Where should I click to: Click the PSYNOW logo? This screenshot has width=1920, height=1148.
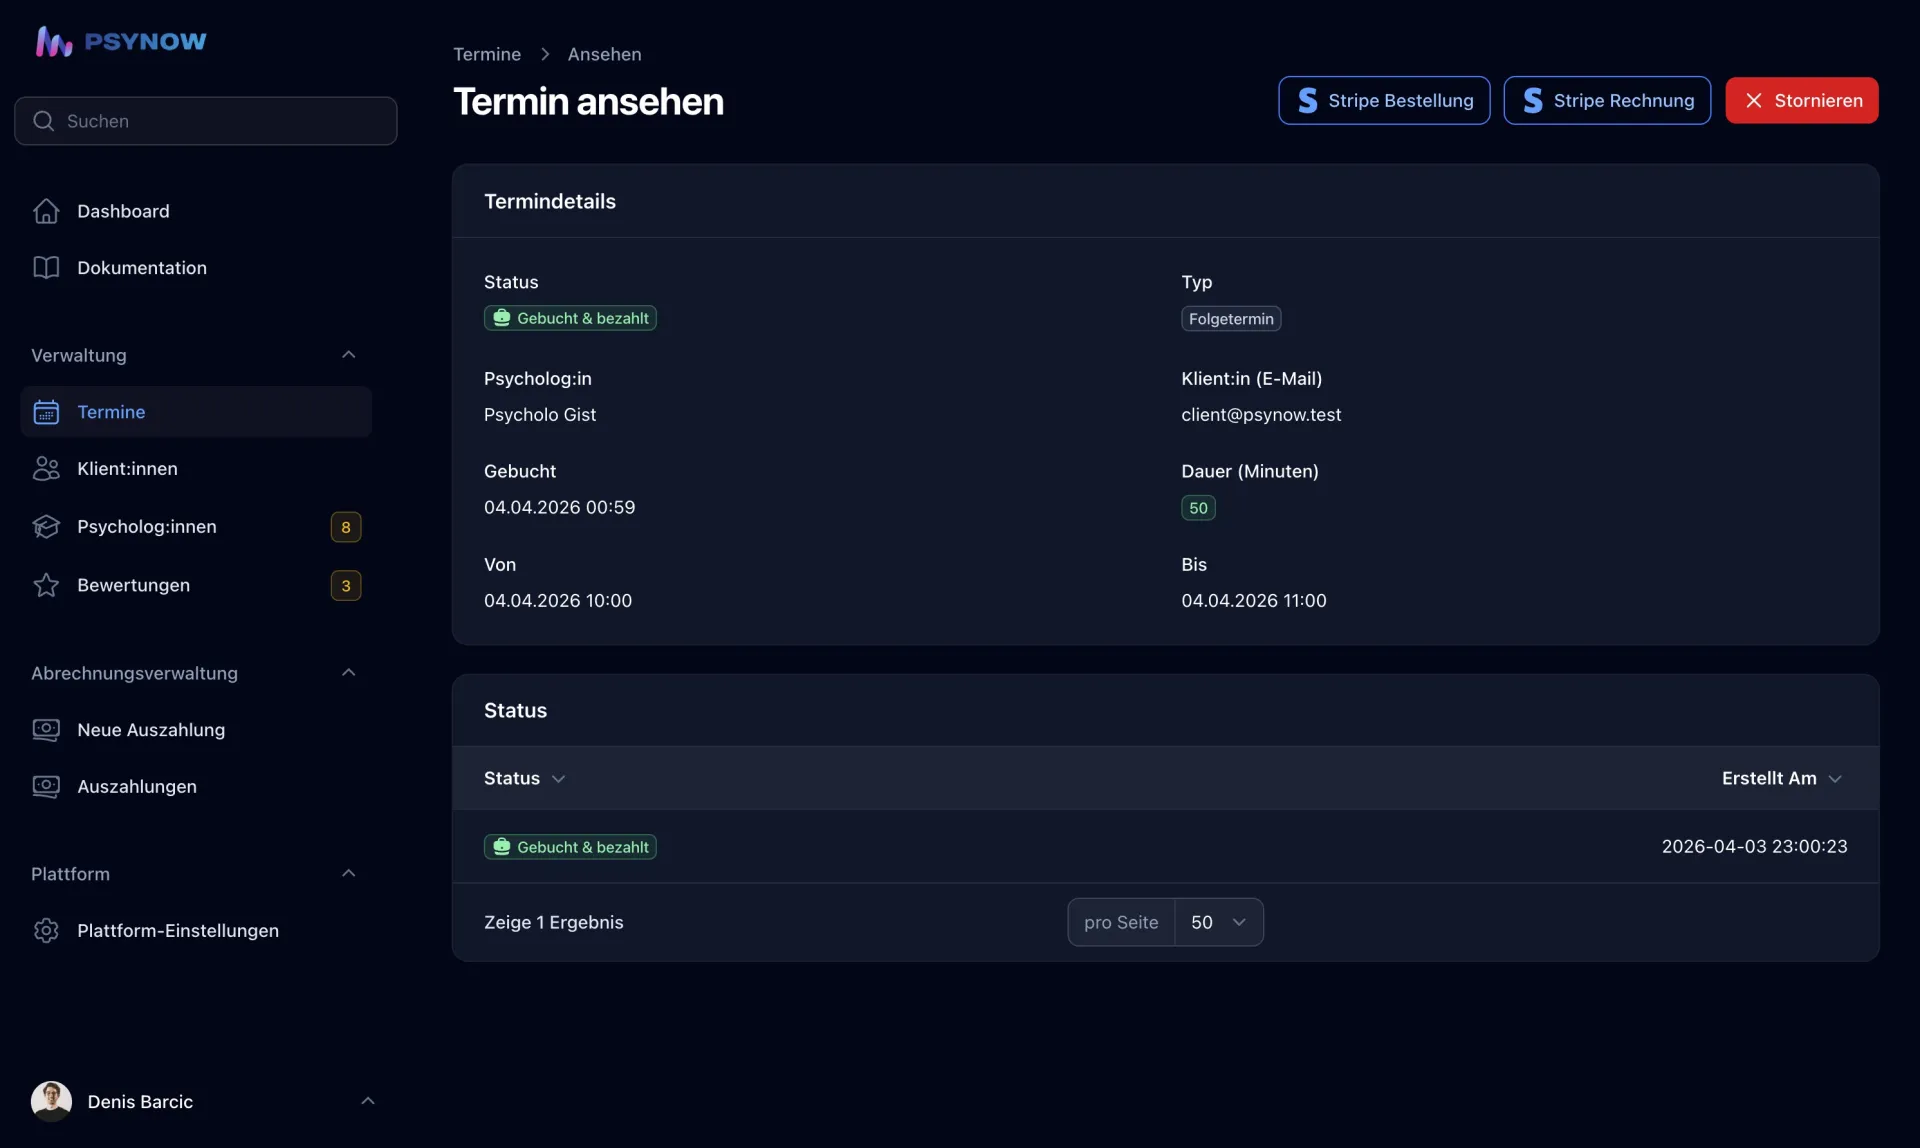pyautogui.click(x=119, y=40)
